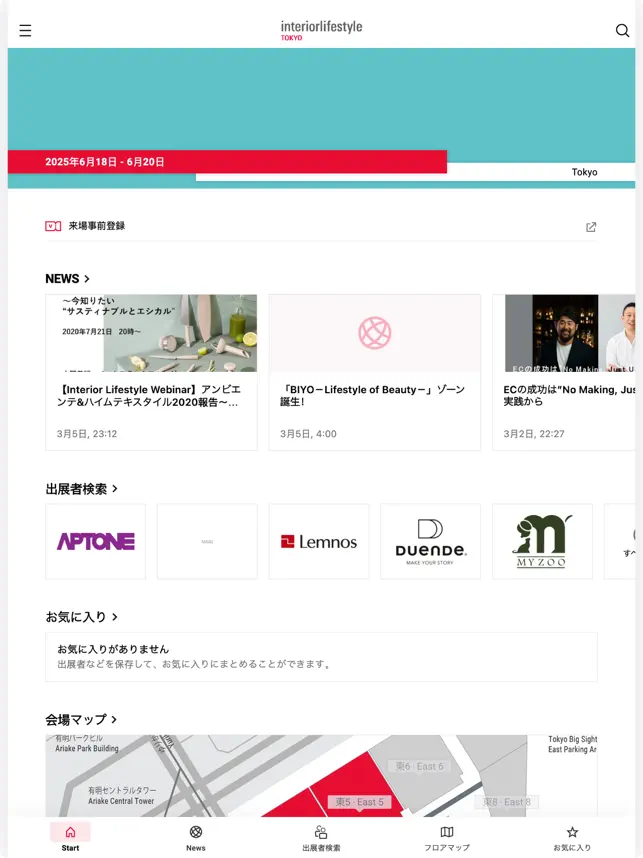Viewport: 643px width, 858px height.
Task: Tap the two men news photo
Action: tap(570, 333)
